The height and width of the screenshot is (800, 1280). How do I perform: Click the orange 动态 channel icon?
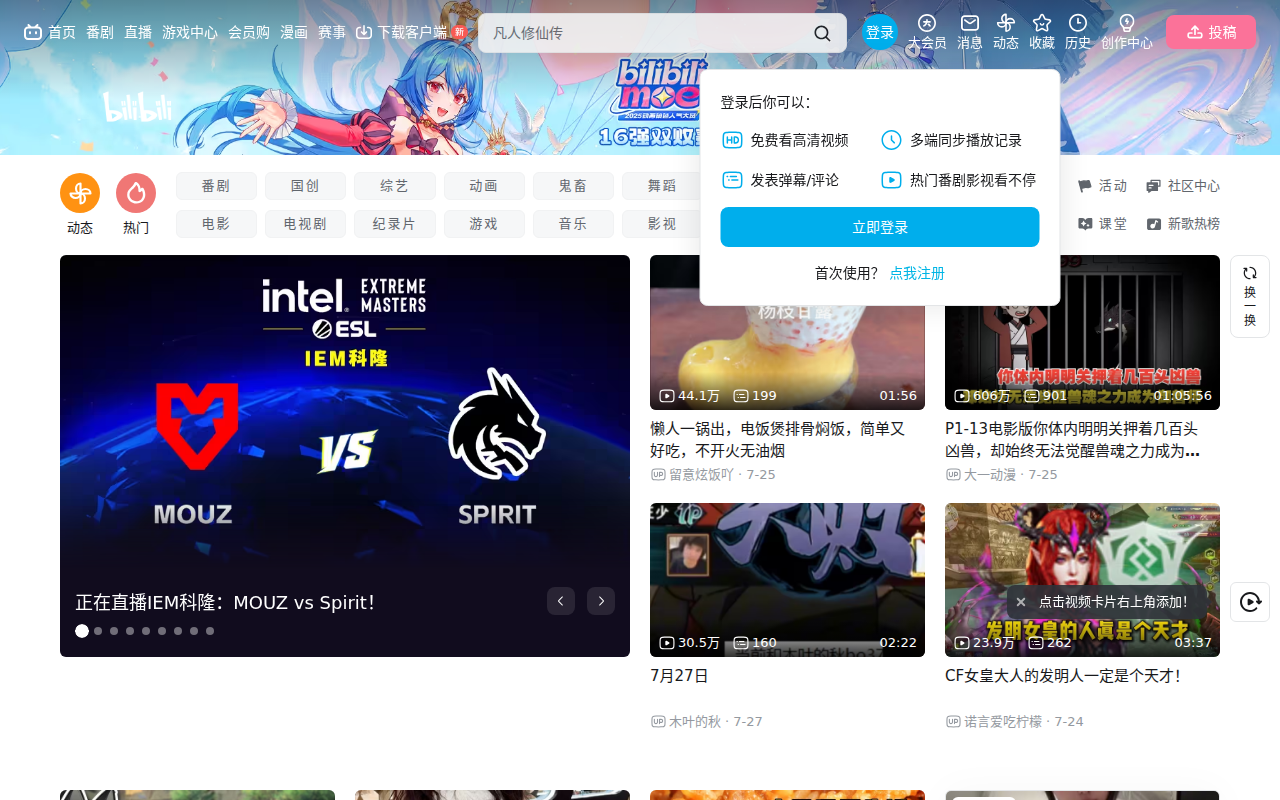(80, 193)
